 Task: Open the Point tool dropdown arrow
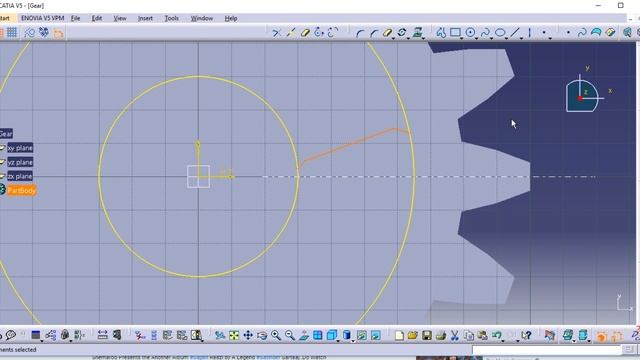[x=550, y=38]
